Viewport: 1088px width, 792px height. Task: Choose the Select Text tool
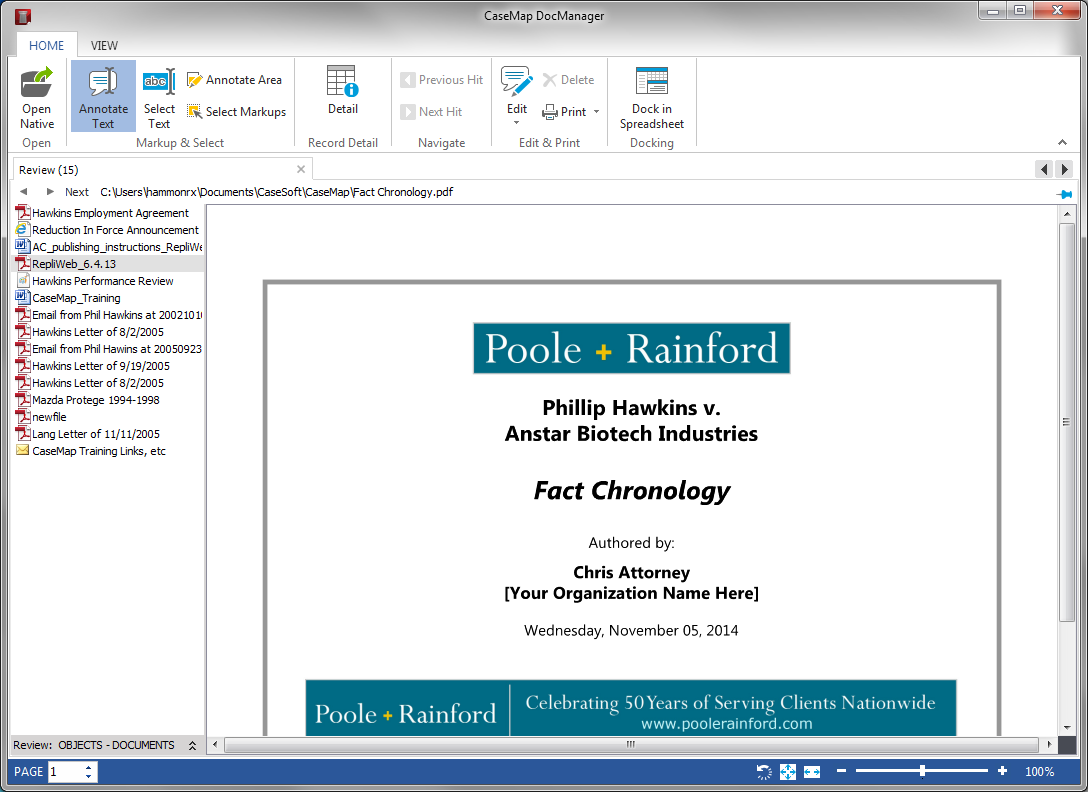point(159,96)
